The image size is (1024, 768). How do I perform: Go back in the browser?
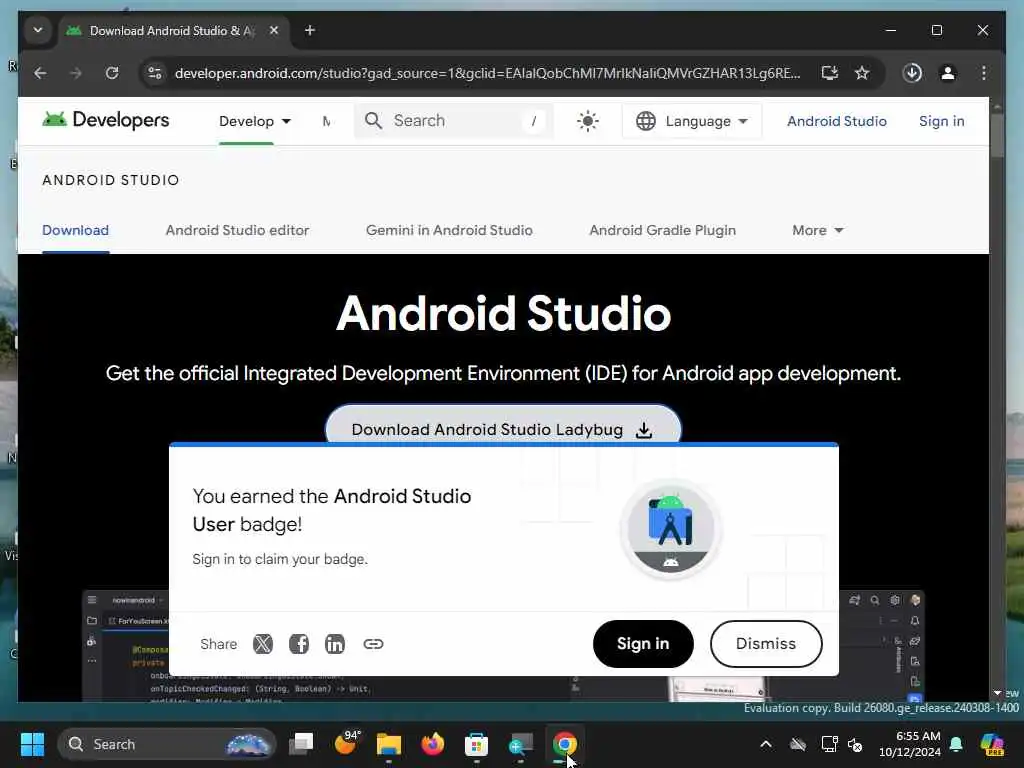coord(40,72)
